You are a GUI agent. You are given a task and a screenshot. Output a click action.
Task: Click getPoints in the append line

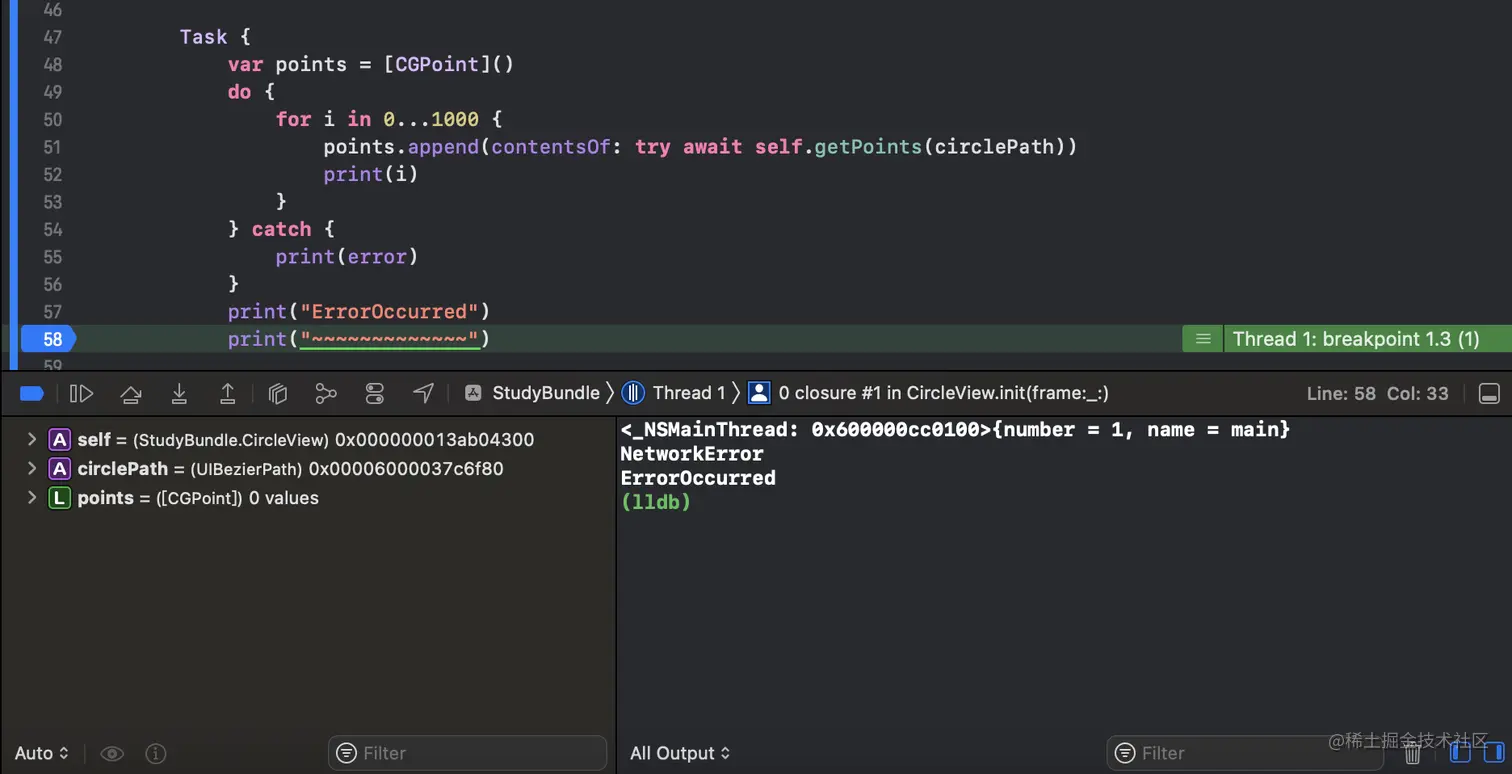tap(868, 147)
